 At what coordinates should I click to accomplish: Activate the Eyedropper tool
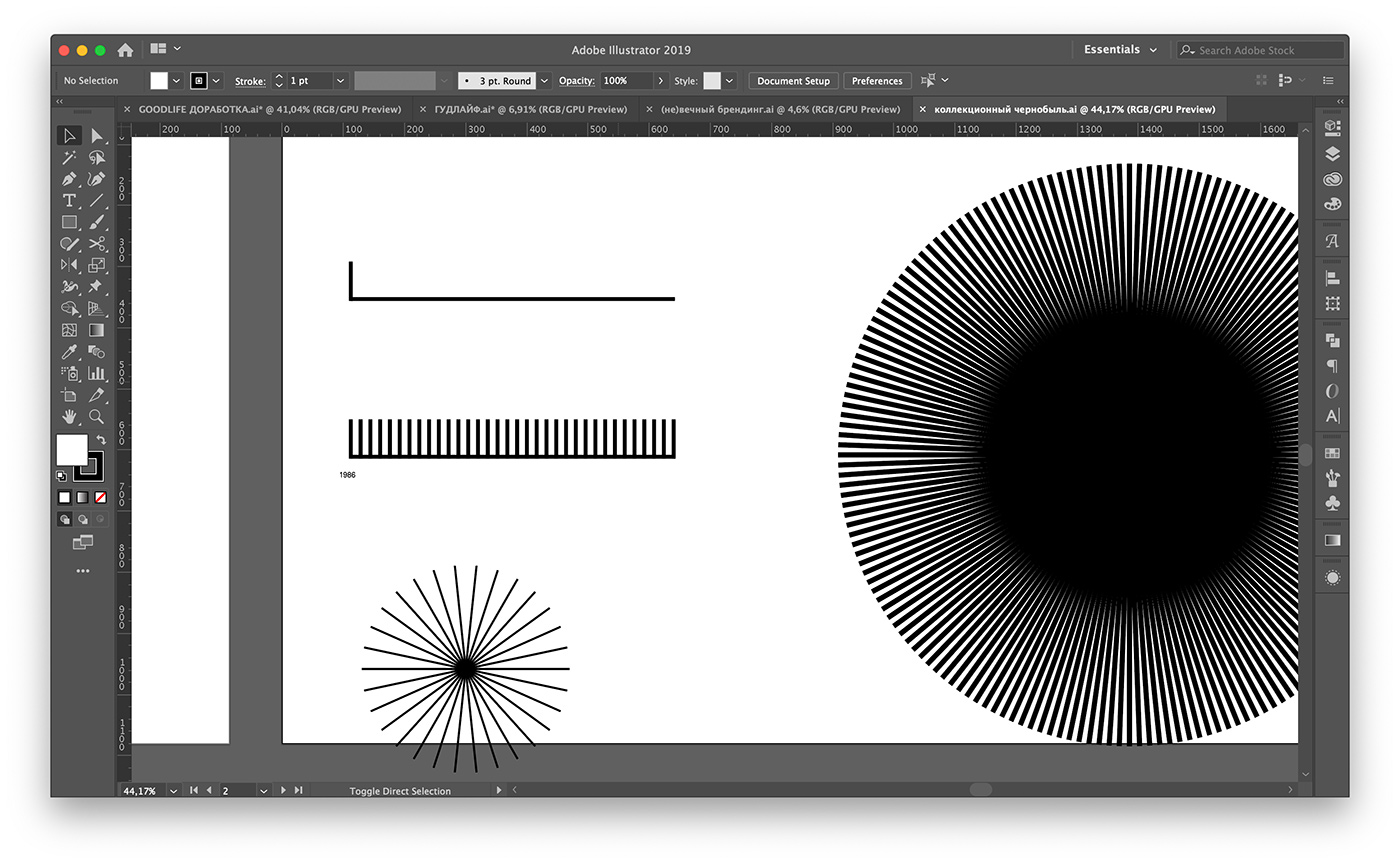coord(69,352)
